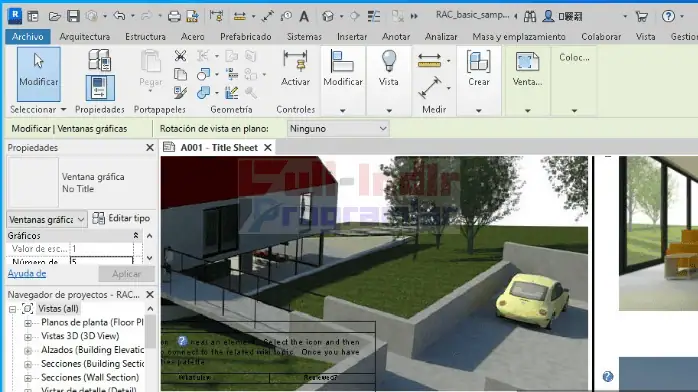Click the Aplicar button in Propiedades
Screen dimensions: 698x392
126,274
